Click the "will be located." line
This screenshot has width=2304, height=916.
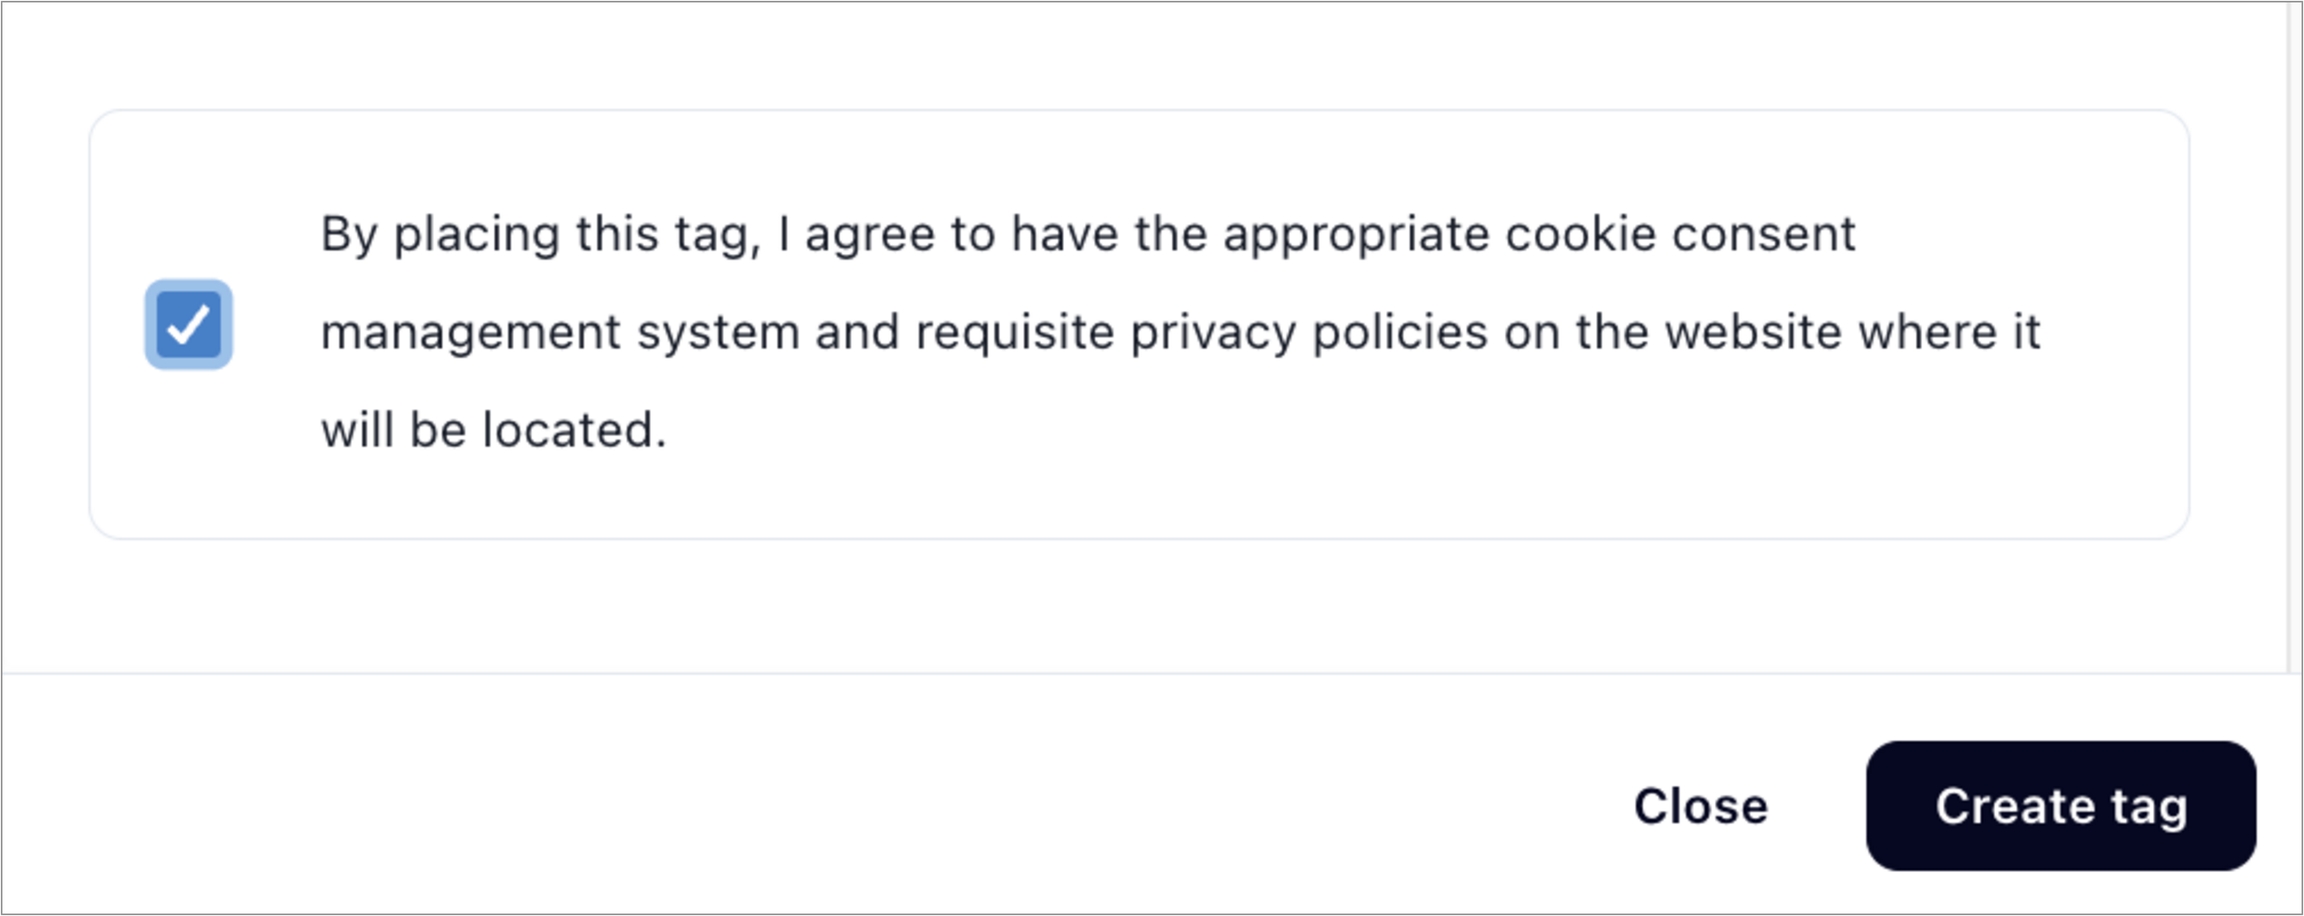(493, 431)
